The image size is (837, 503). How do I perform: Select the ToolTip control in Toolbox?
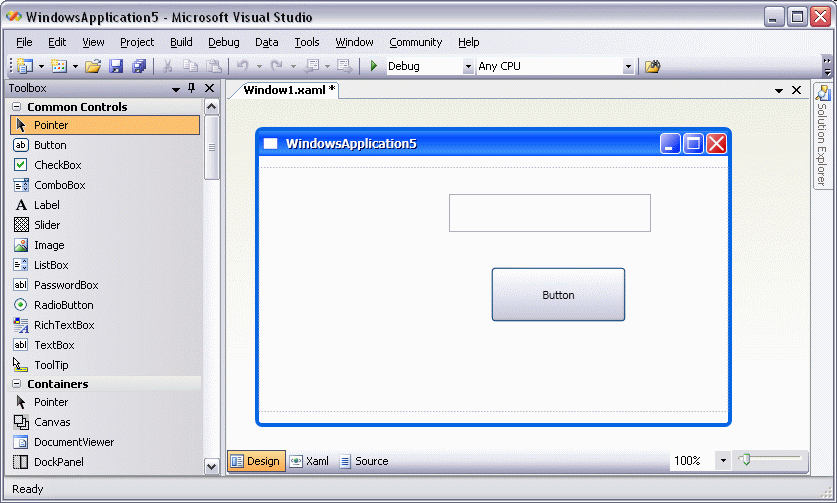click(105, 365)
